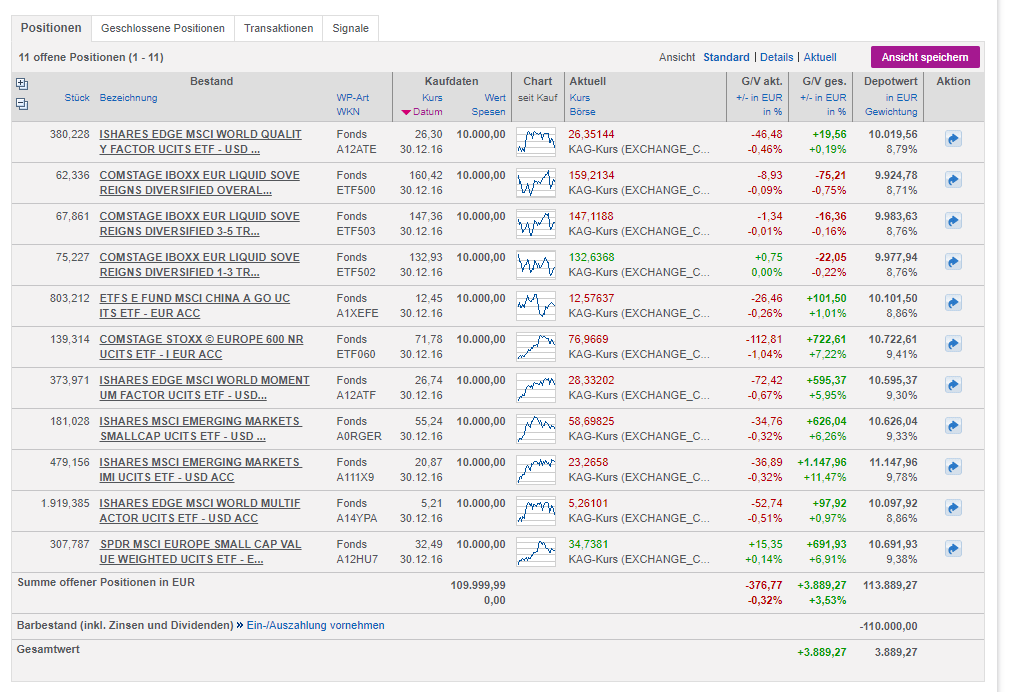Expand all positions with plus icon
The image size is (1011, 692).
[23, 84]
